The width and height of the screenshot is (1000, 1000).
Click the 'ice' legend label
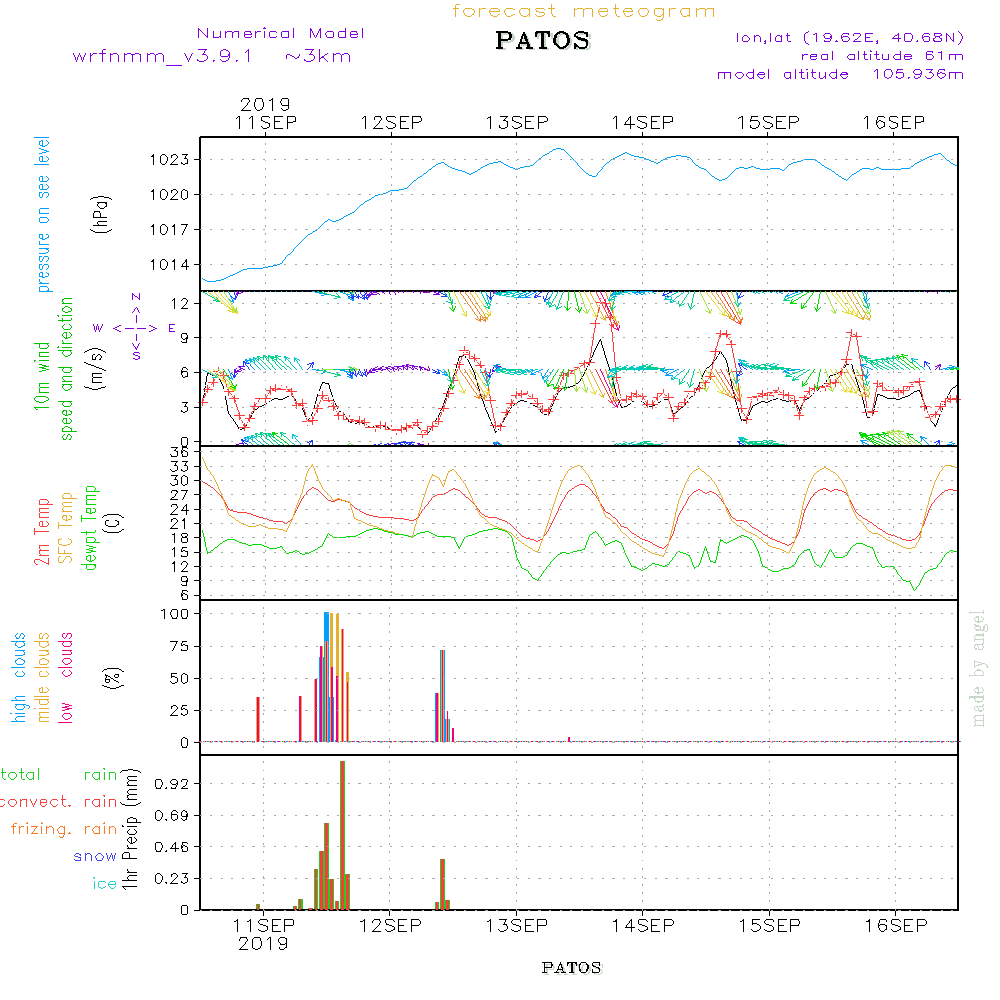tap(105, 883)
